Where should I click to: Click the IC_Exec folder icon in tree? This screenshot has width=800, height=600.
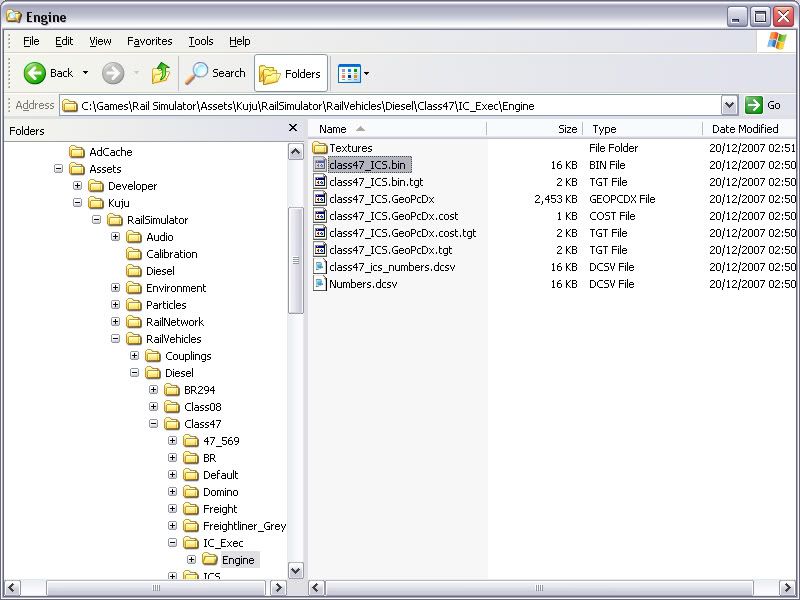click(x=191, y=543)
